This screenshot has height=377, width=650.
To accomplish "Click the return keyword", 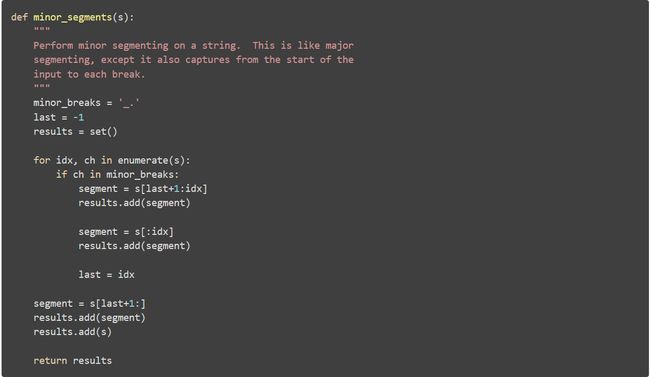I will tap(50, 361).
